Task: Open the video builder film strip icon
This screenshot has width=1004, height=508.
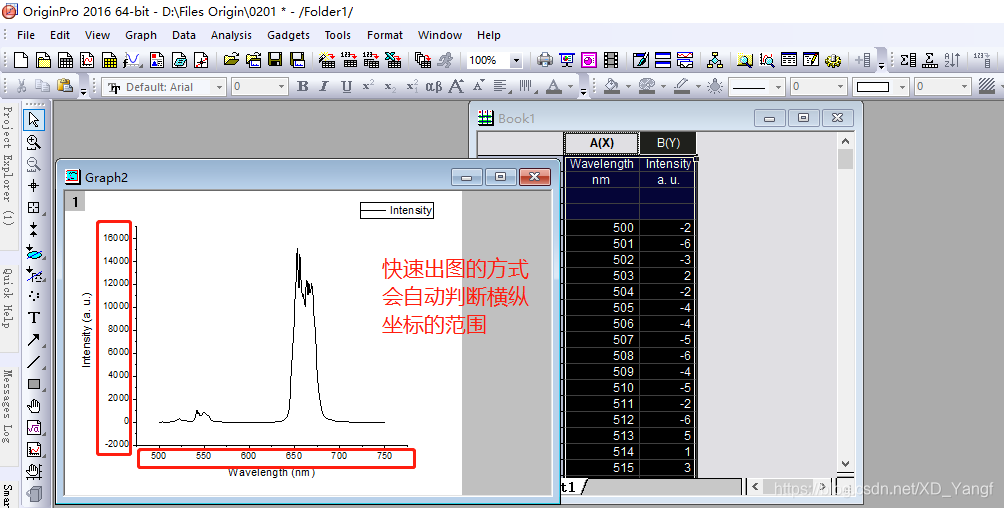Action: 611,60
